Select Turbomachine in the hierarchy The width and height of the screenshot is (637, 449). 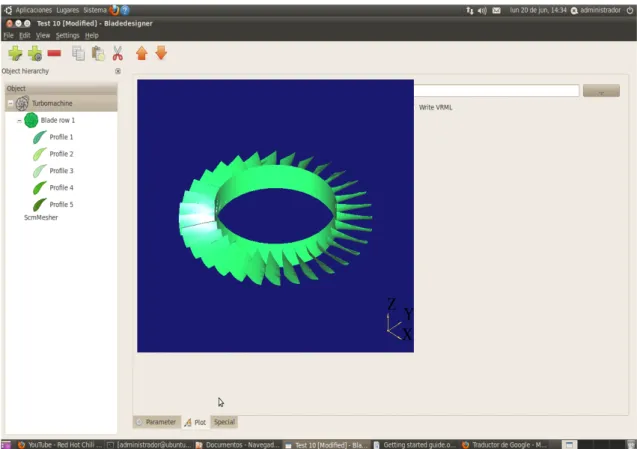click(52, 103)
